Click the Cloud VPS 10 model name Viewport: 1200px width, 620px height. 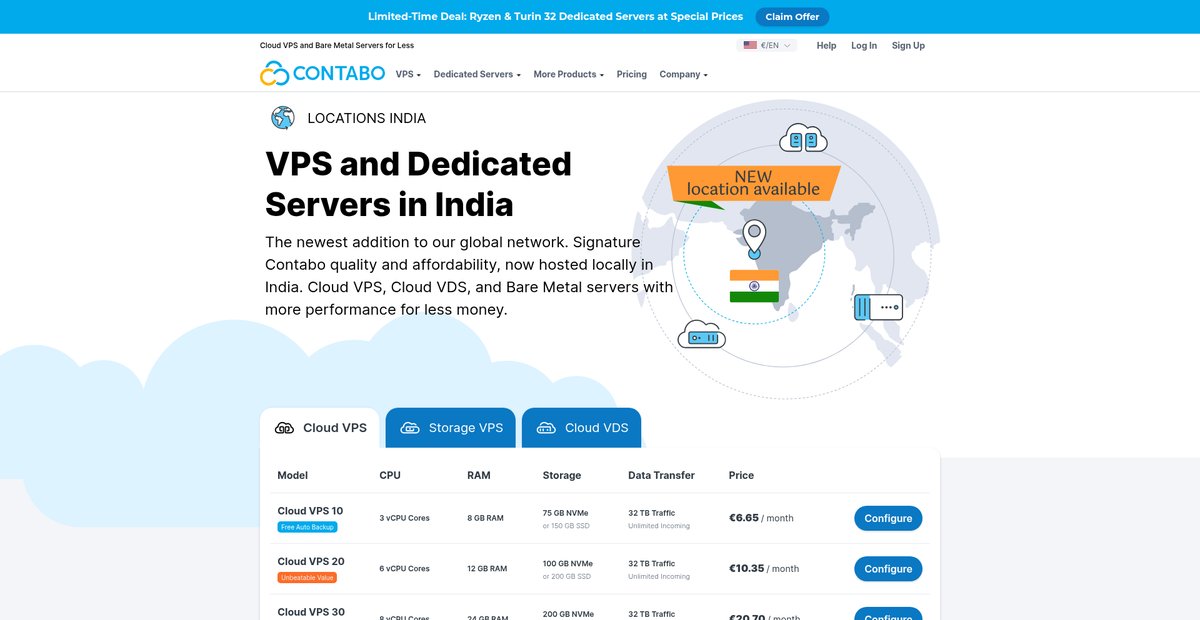coord(310,511)
